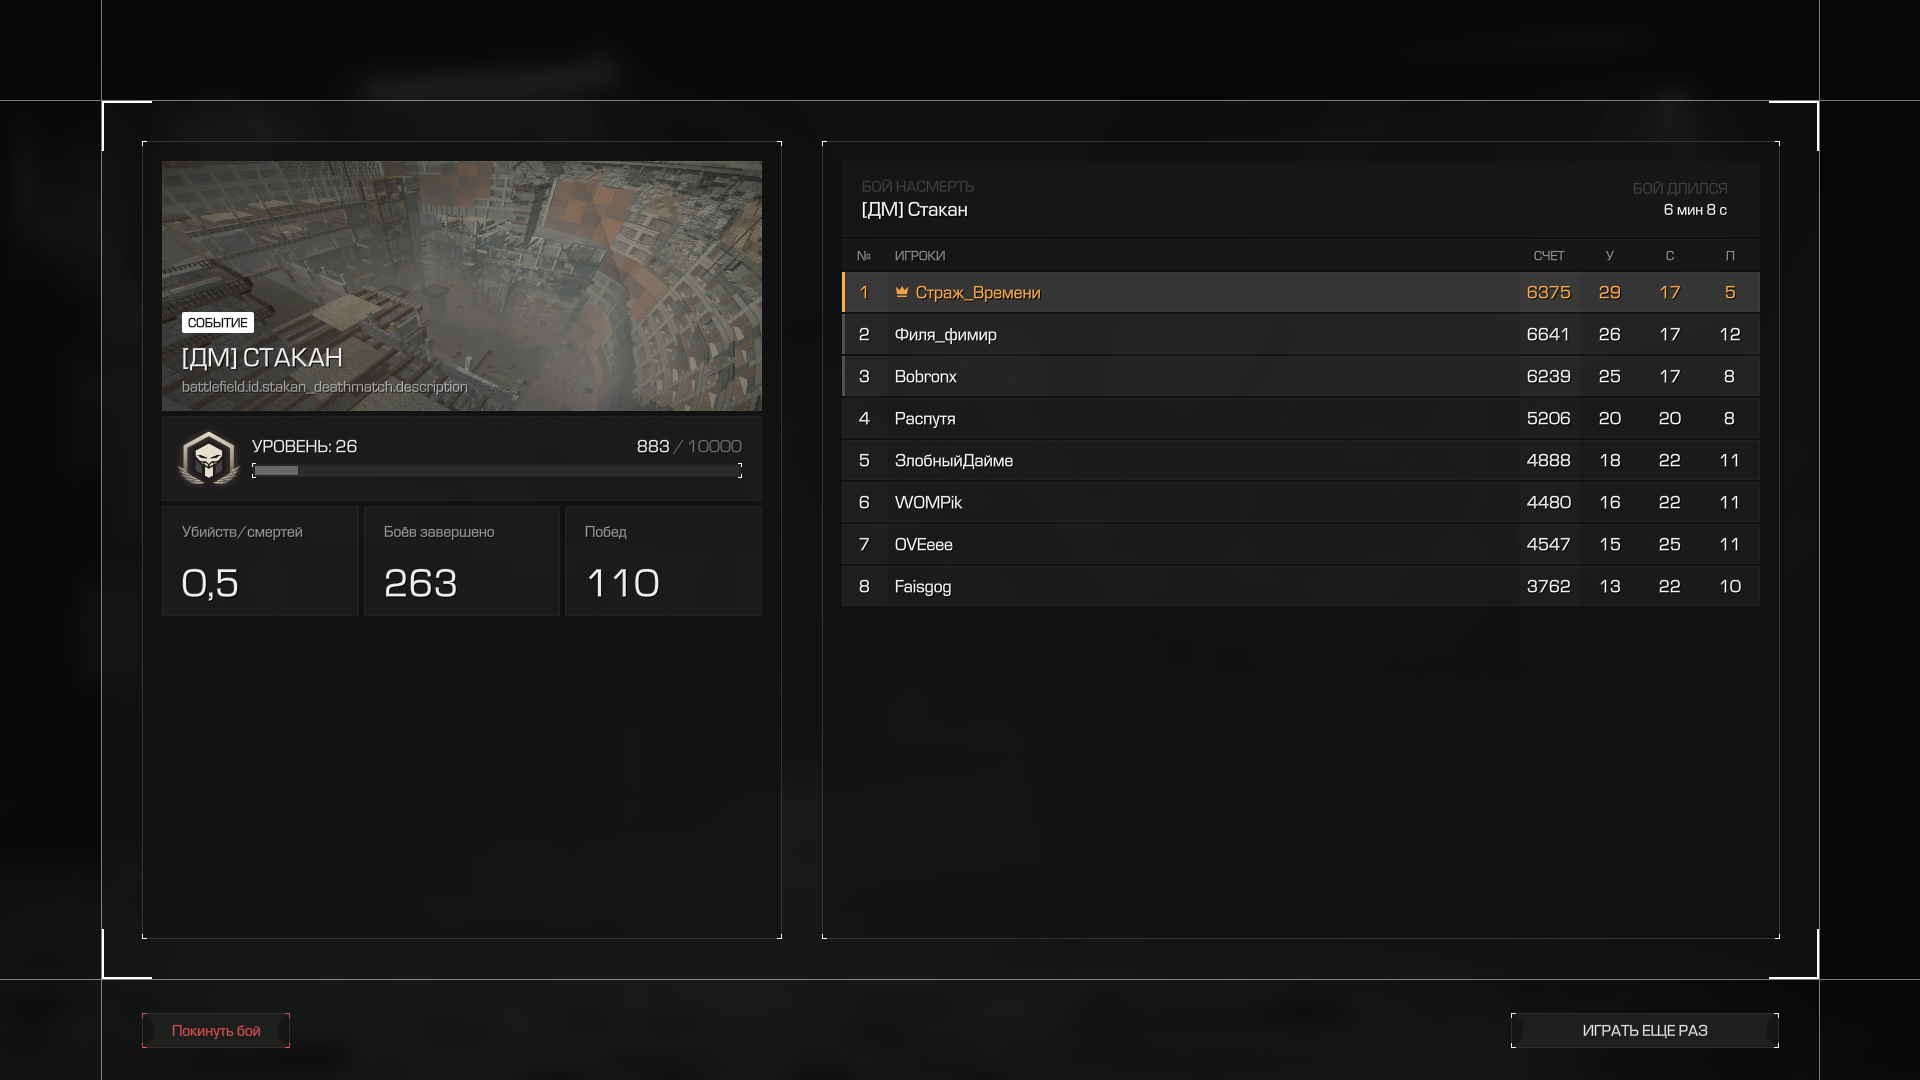Click score 6239 for Bobronx
Screen dimensions: 1920x1080
coord(1548,377)
